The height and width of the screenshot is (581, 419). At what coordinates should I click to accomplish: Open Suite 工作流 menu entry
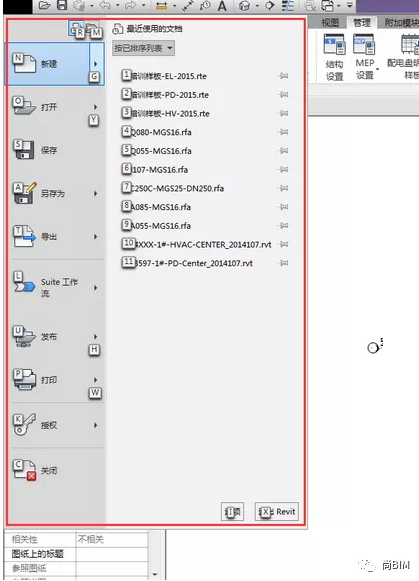pyautogui.click(x=47, y=288)
